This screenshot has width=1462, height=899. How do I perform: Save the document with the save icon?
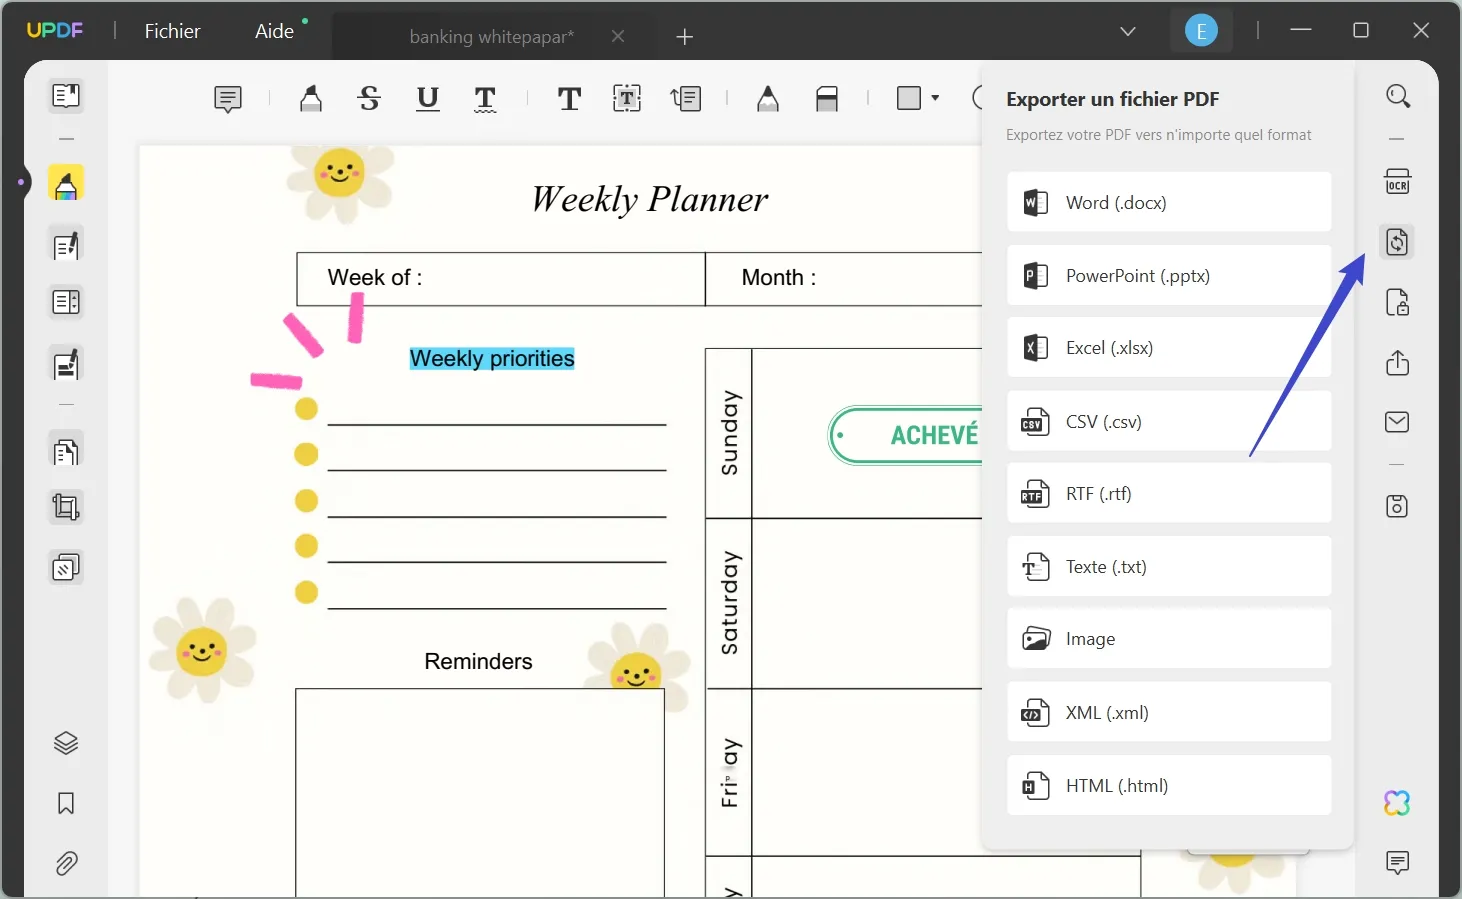[x=1397, y=507]
